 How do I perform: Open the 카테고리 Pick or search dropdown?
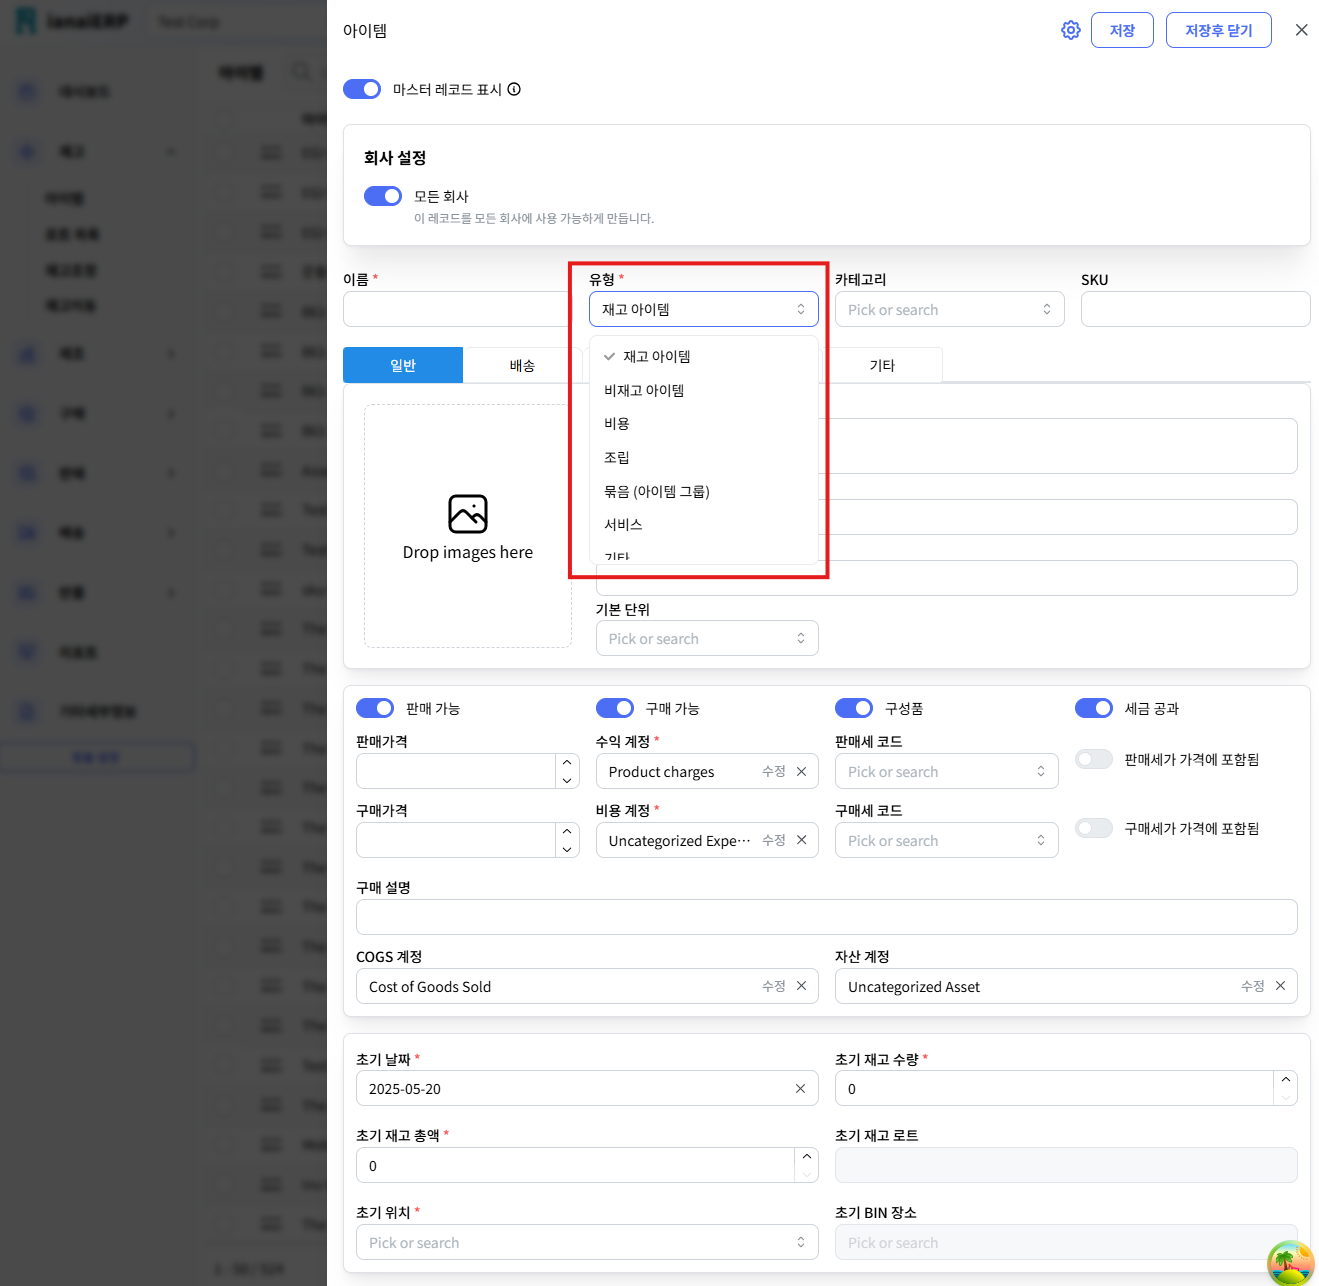950,309
